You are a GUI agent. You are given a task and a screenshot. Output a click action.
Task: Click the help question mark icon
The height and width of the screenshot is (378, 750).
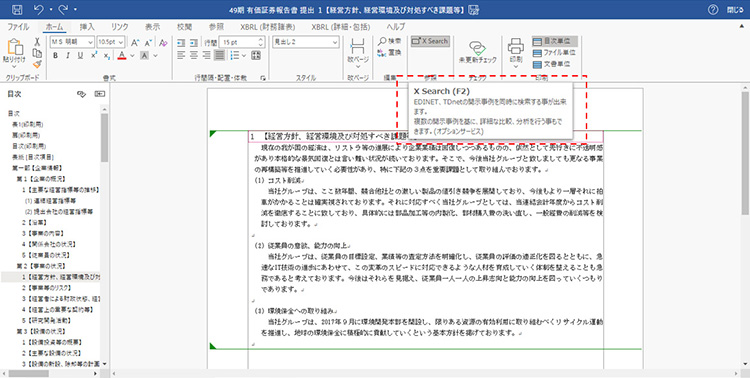[x=713, y=9]
